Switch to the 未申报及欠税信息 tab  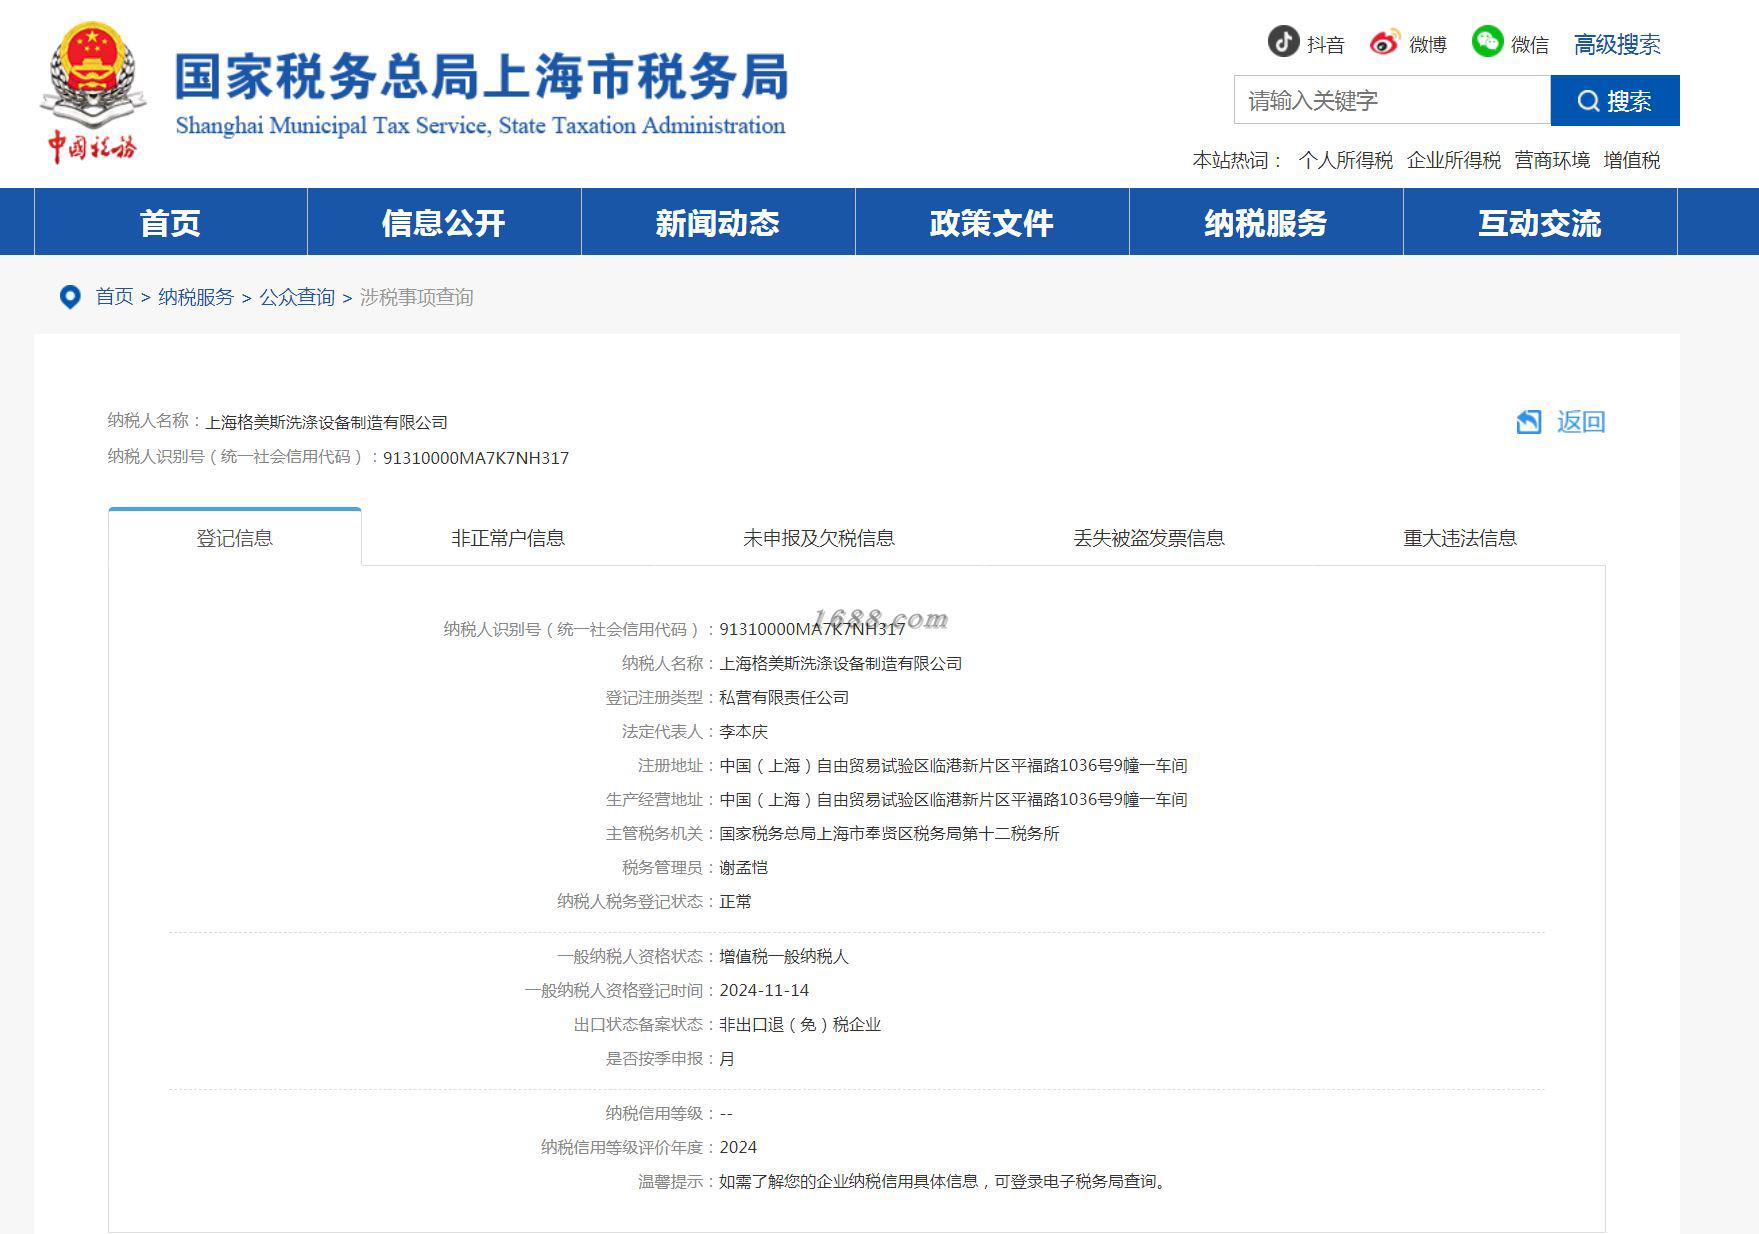tap(818, 538)
